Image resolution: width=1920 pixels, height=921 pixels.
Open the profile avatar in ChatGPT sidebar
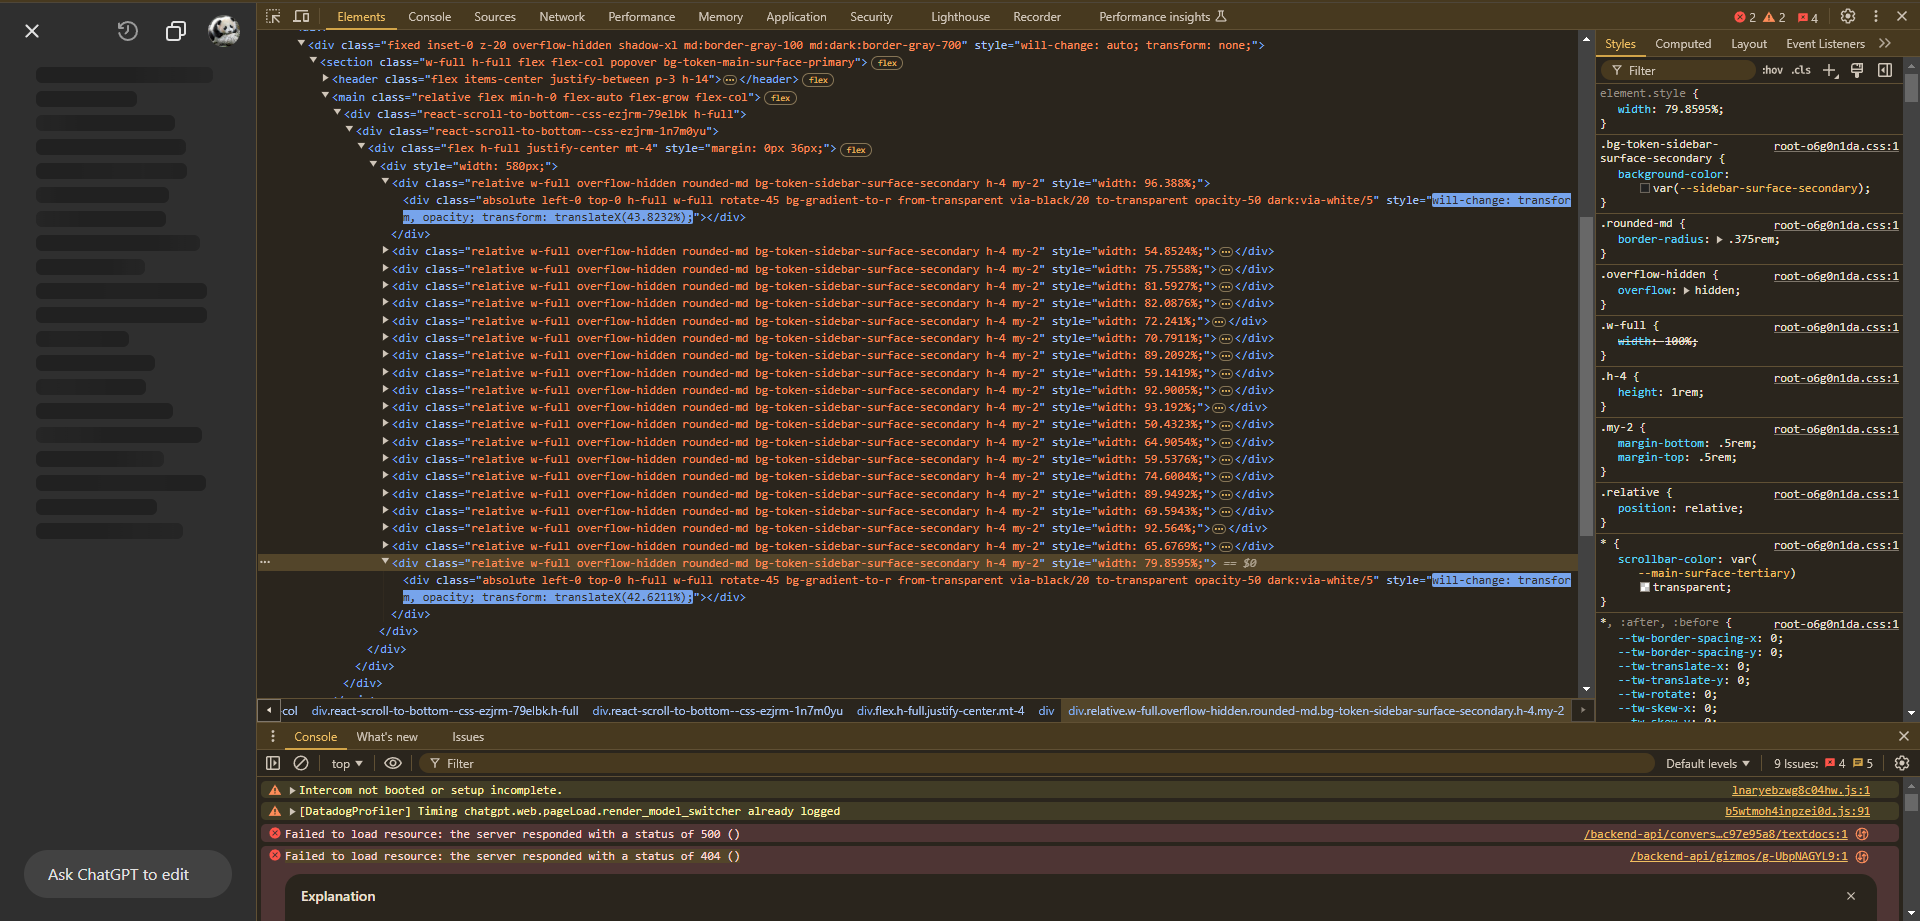(224, 31)
